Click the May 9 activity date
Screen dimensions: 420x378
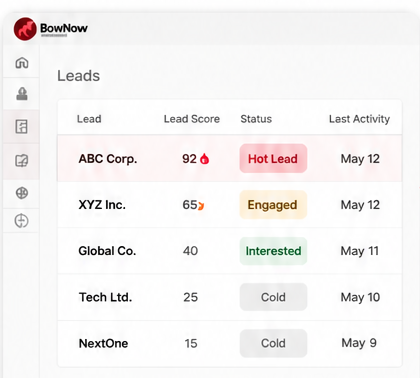tap(359, 343)
